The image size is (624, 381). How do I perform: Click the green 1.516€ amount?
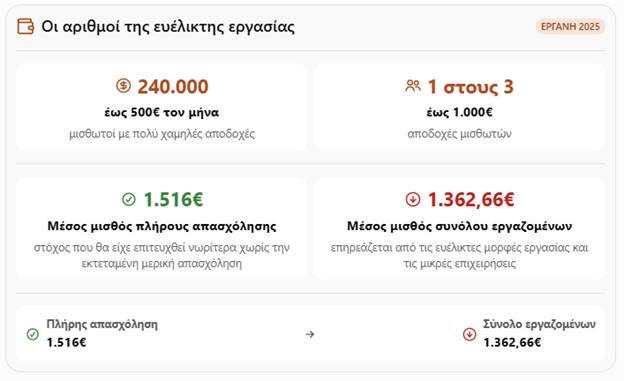click(x=173, y=199)
